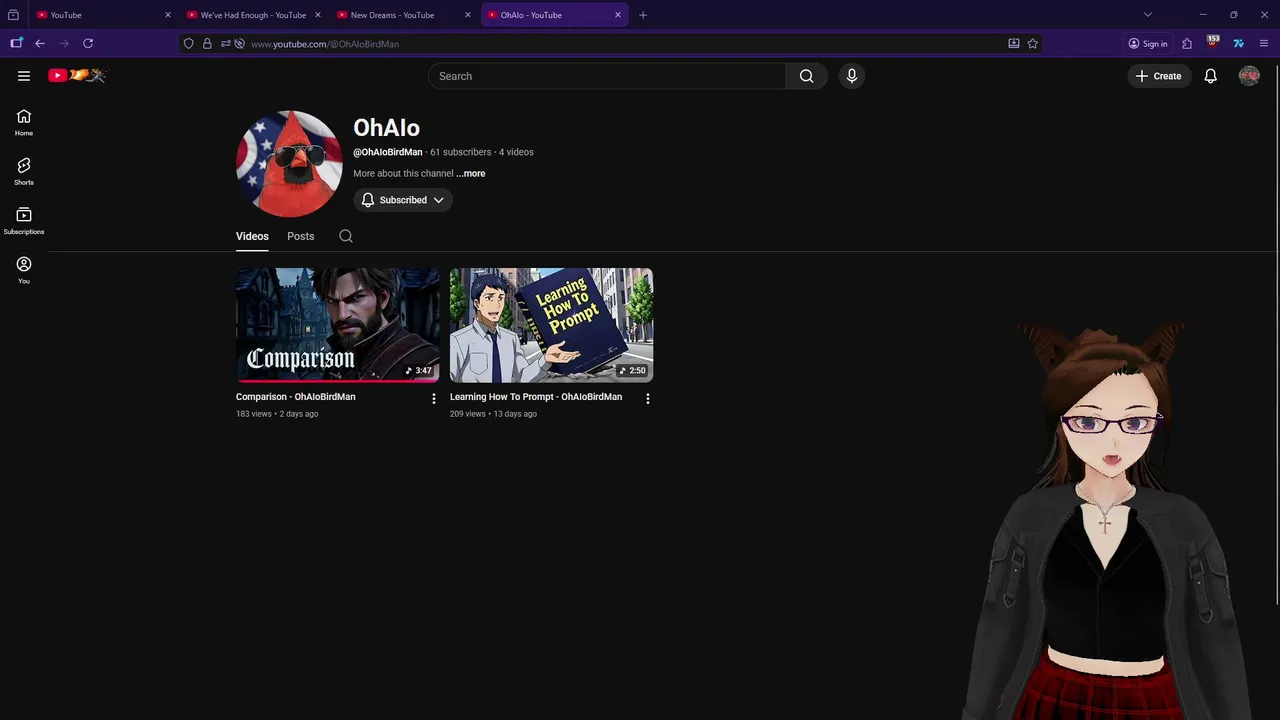Expand channel description with ...more
Viewport: 1280px width, 720px height.
tap(471, 174)
